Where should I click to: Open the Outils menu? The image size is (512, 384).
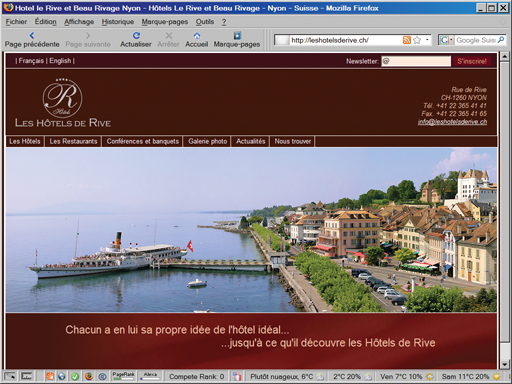click(x=205, y=22)
